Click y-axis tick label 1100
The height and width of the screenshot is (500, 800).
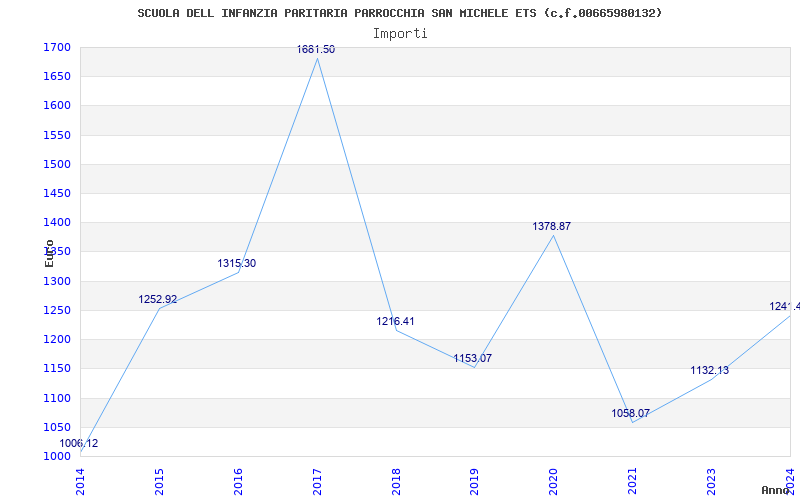(x=57, y=398)
